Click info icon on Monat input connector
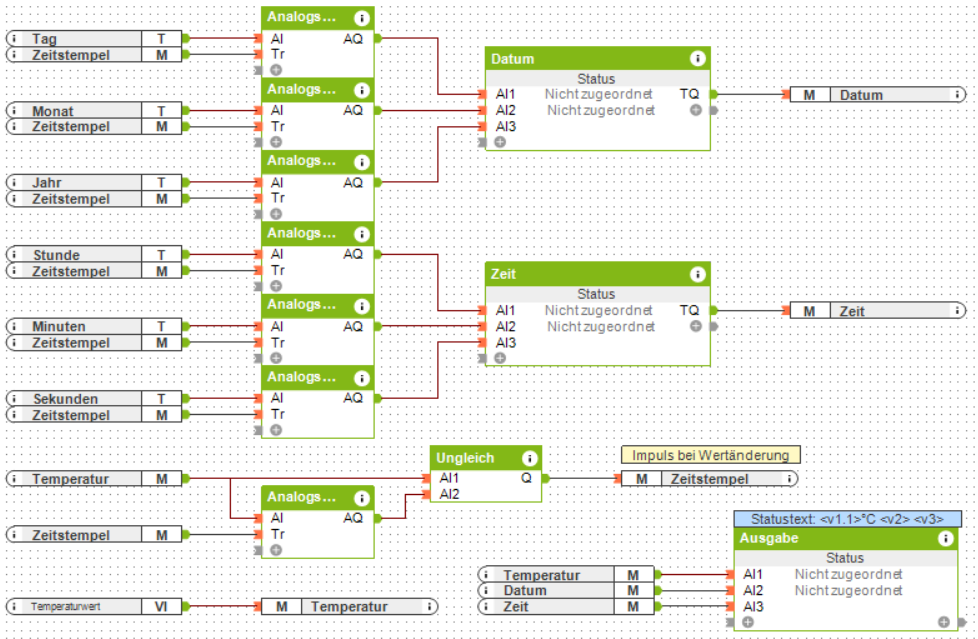The width and height of the screenshot is (978, 639). pyautogui.click(x=14, y=110)
